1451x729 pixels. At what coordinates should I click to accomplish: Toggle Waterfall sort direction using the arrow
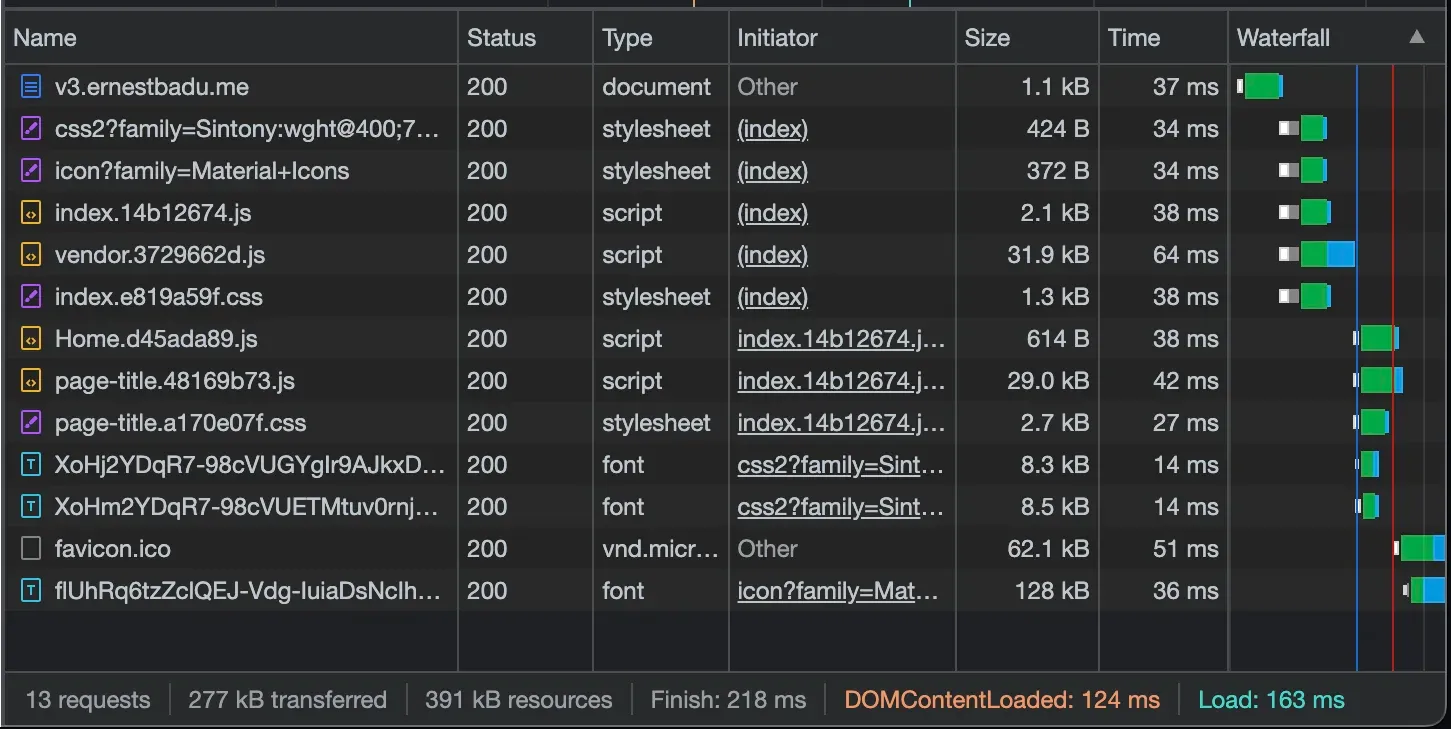coord(1415,37)
